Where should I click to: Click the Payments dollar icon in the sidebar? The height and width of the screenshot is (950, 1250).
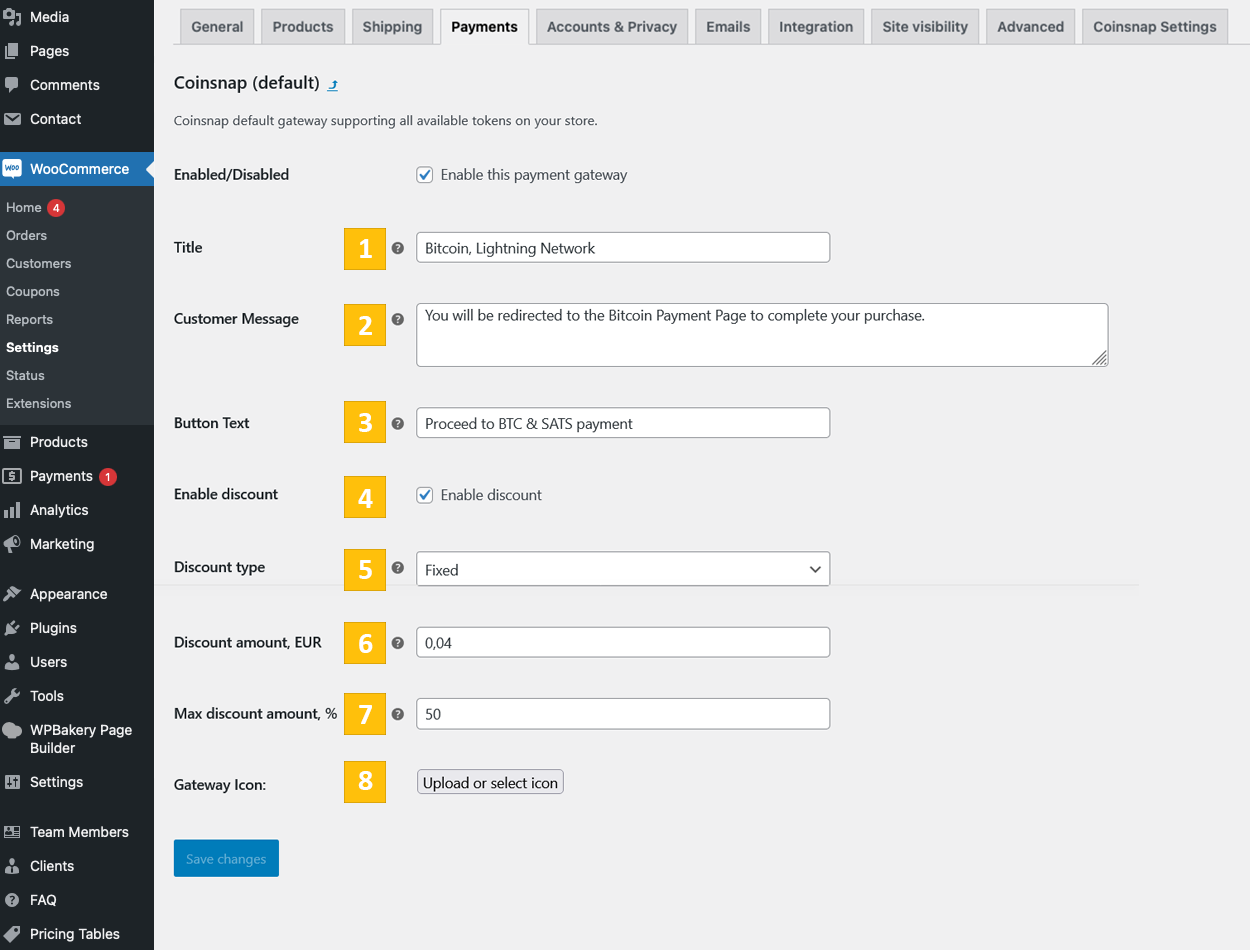pos(12,476)
